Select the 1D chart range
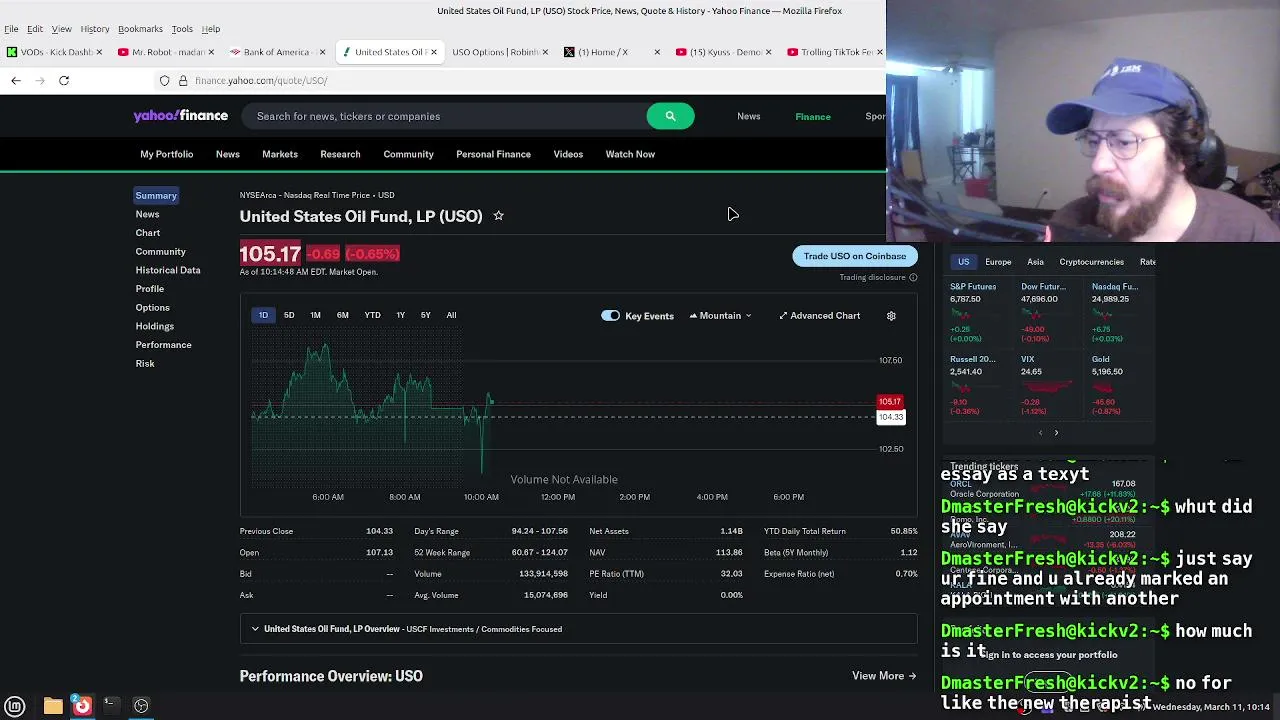 [263, 315]
